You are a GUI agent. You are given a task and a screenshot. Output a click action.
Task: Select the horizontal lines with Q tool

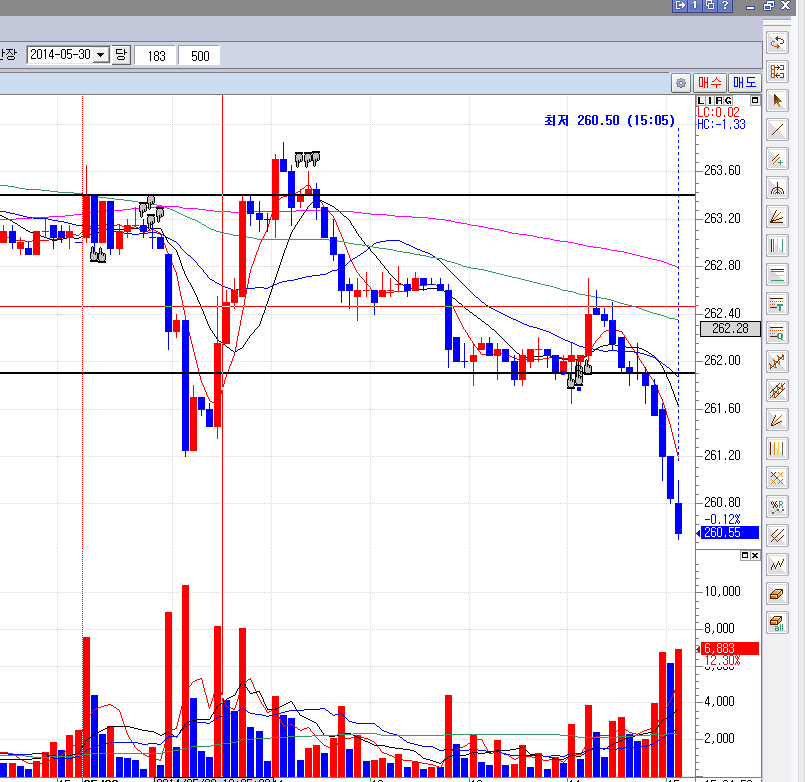[x=777, y=333]
